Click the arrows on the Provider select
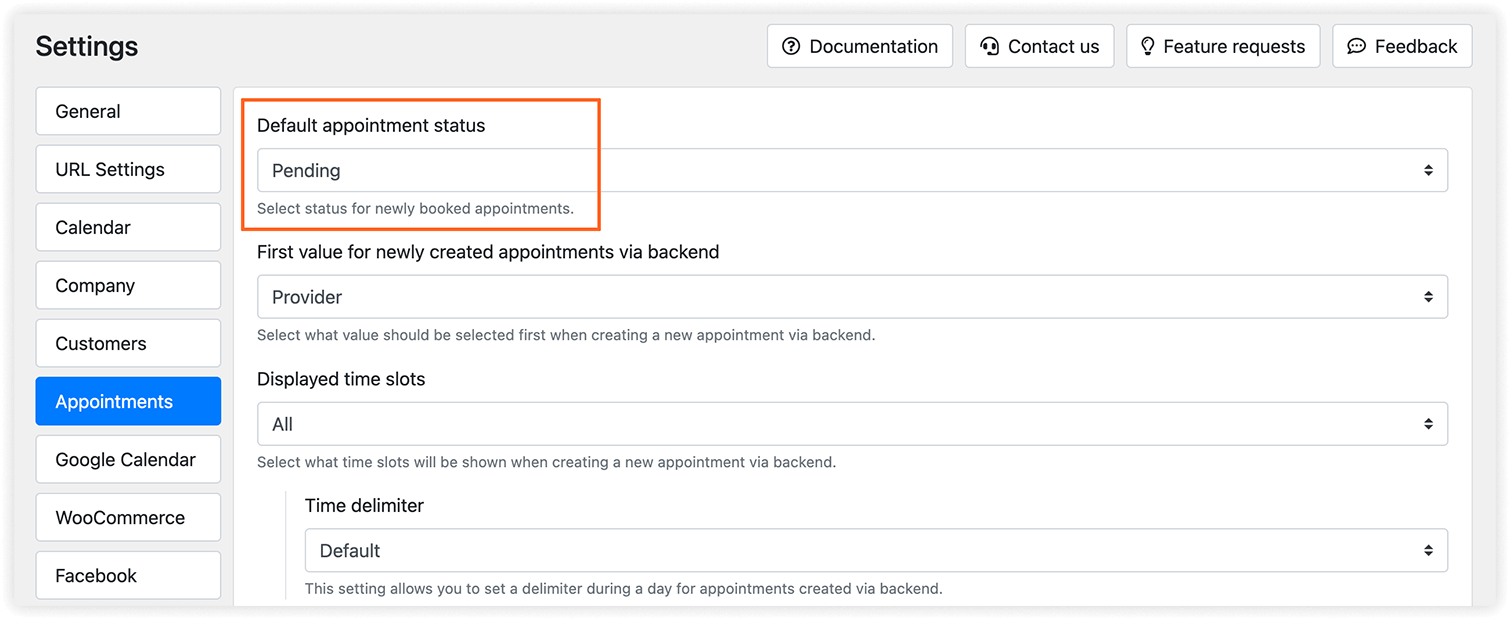The height and width of the screenshot is (620, 1510). (1428, 297)
